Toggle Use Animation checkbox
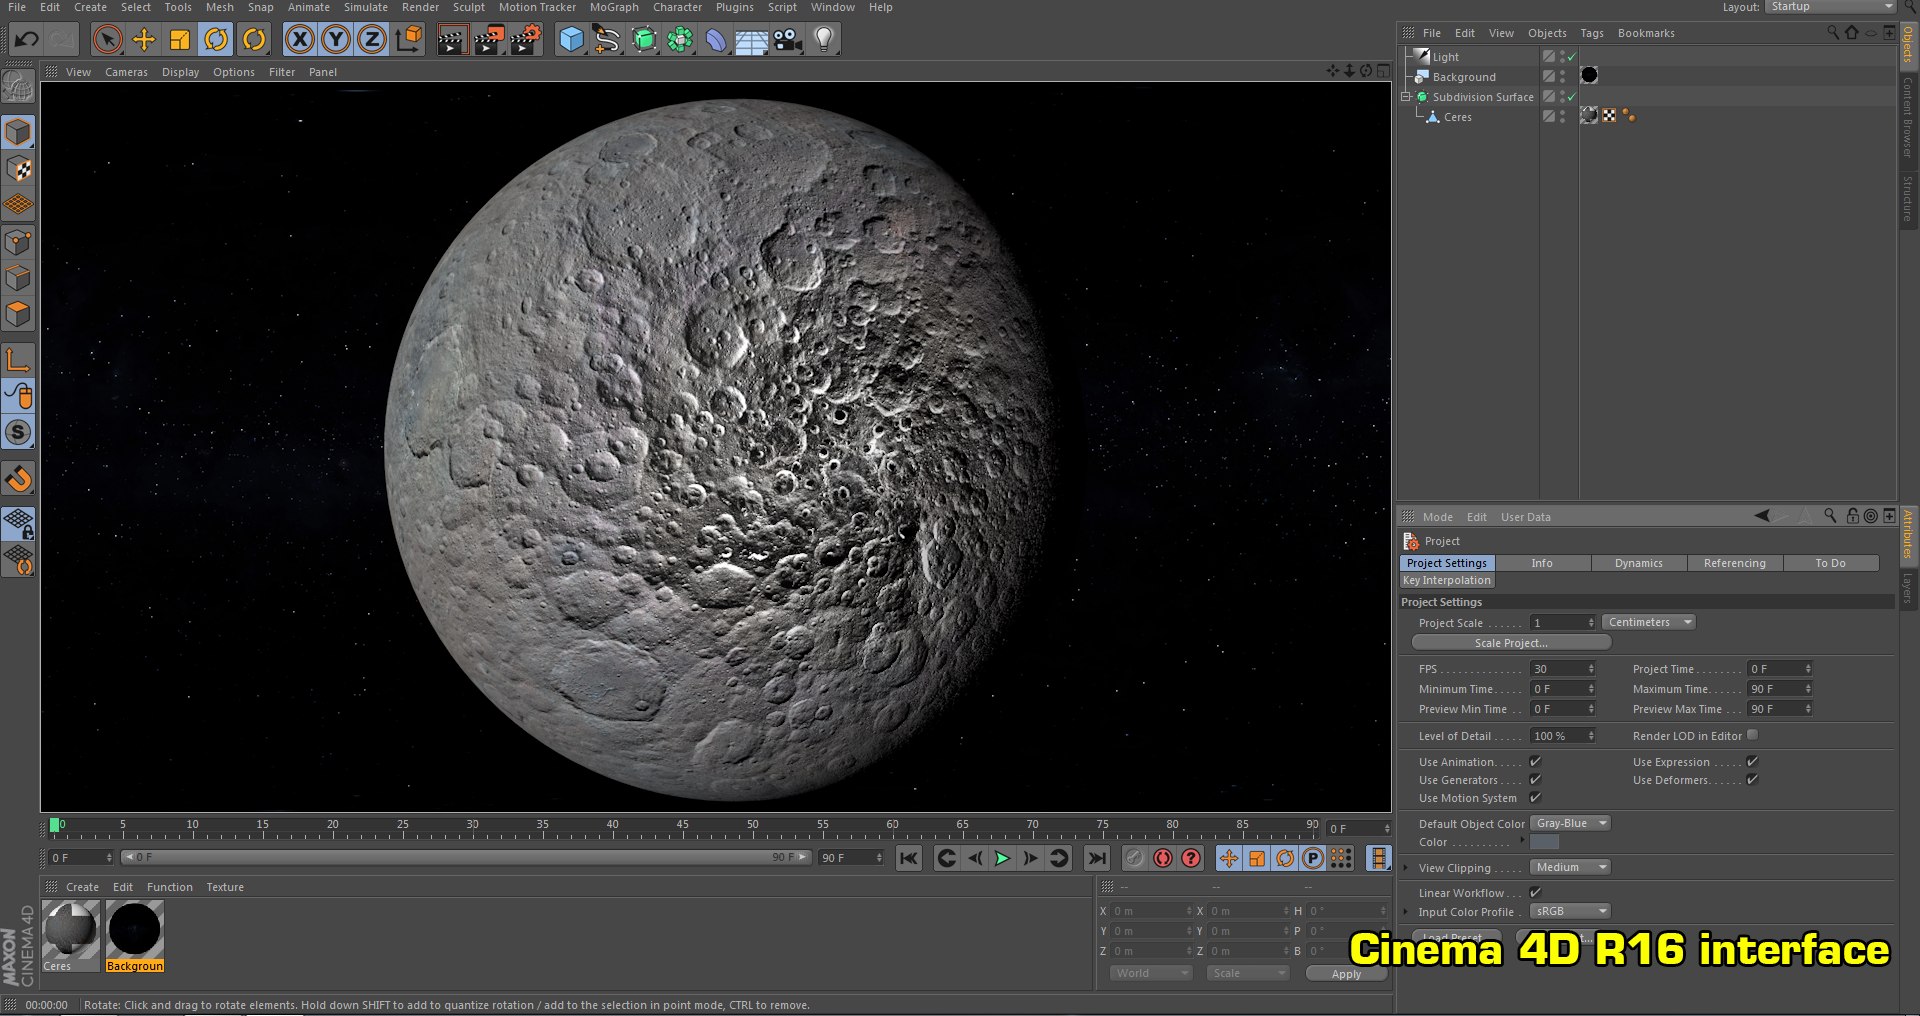 click(1535, 762)
